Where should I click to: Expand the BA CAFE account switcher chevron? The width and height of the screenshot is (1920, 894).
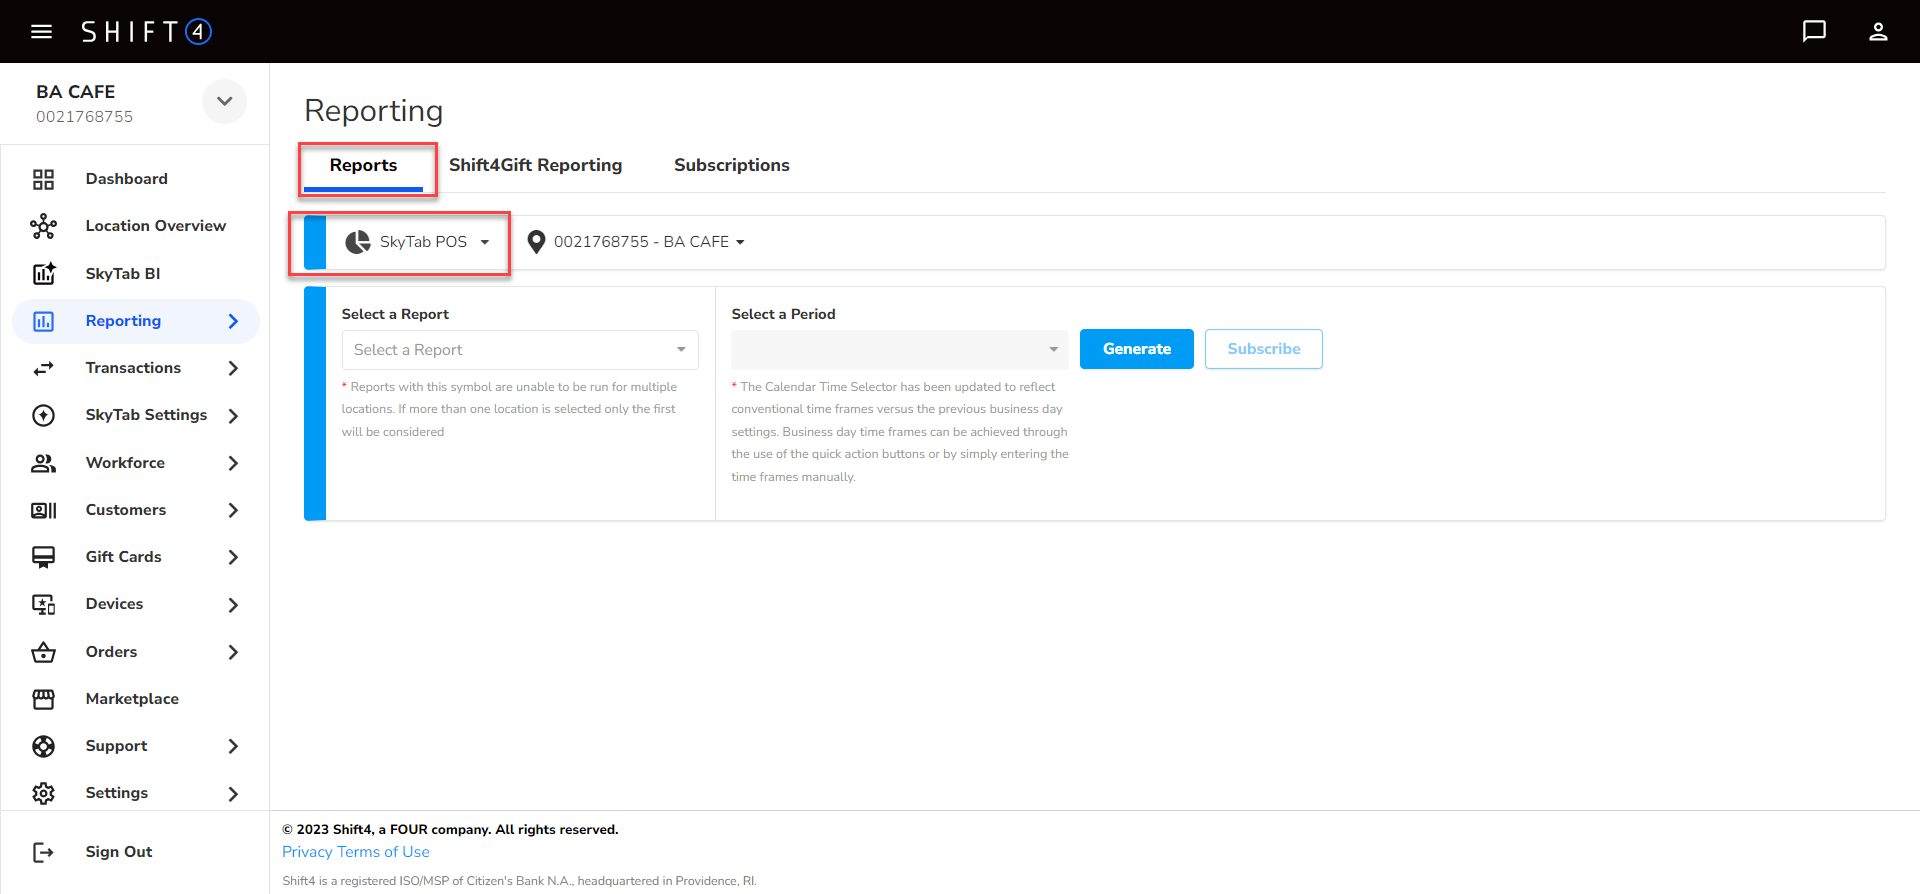[224, 101]
